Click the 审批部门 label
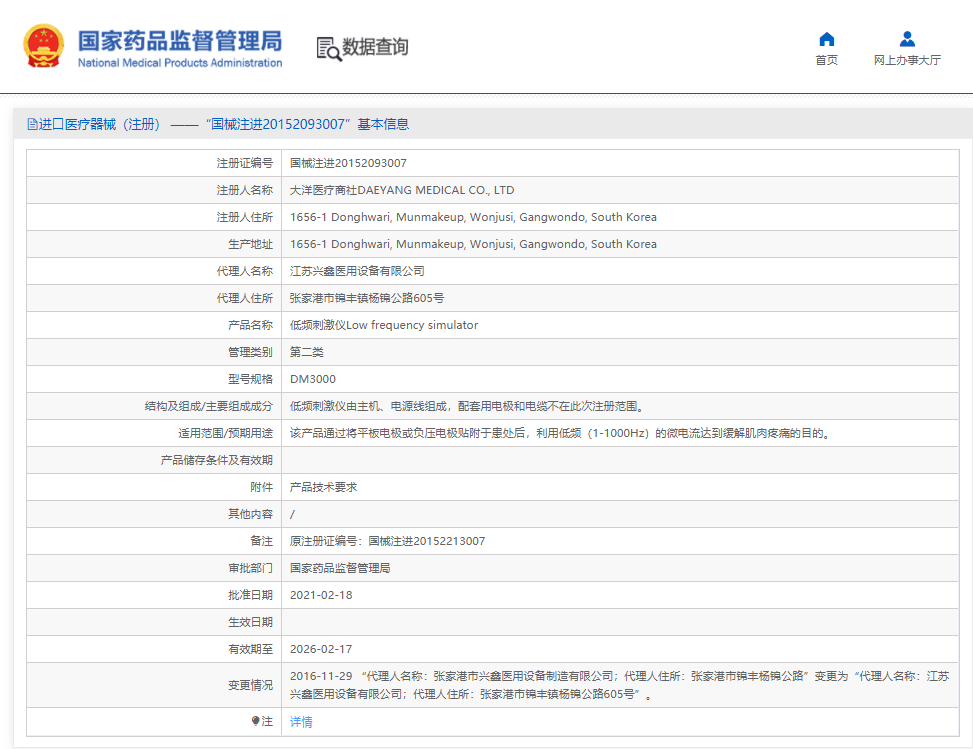This screenshot has height=749, width=973. [250, 568]
